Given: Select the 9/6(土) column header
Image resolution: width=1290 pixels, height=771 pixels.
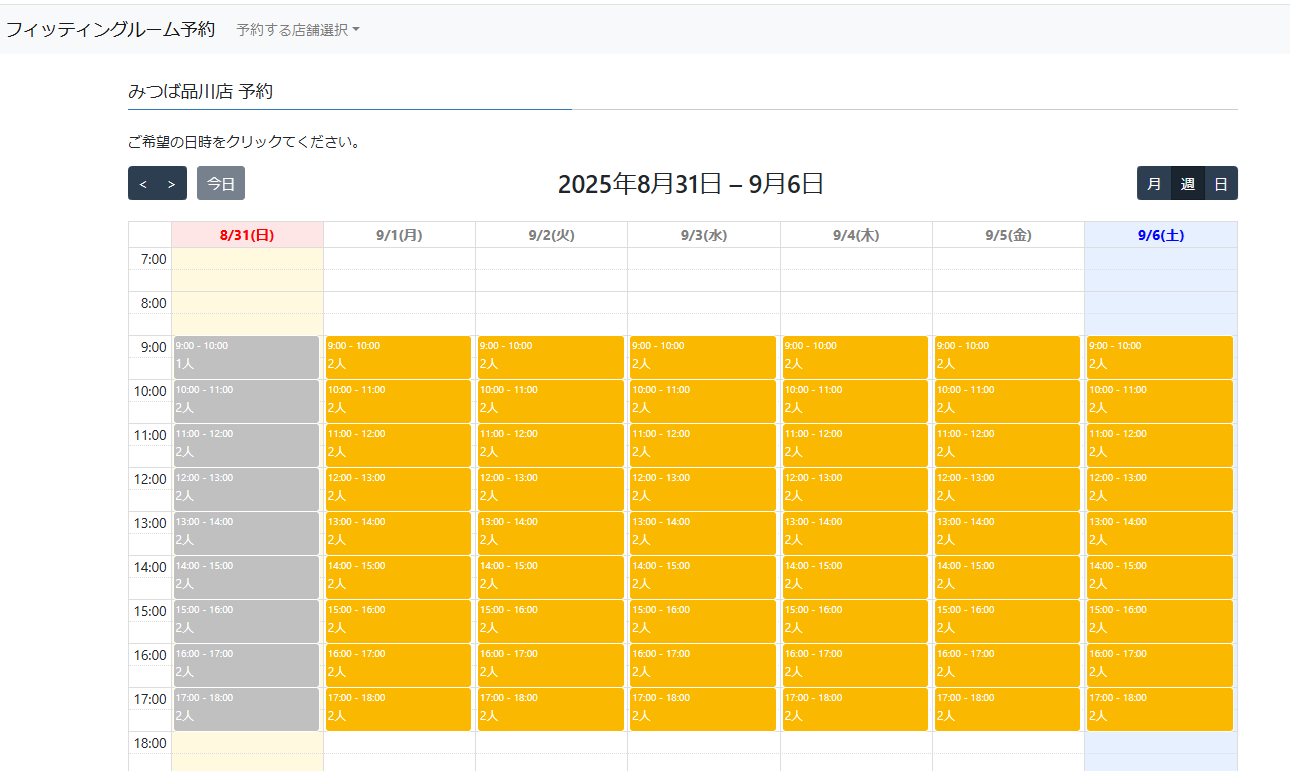Looking at the screenshot, I should coord(1160,235).
